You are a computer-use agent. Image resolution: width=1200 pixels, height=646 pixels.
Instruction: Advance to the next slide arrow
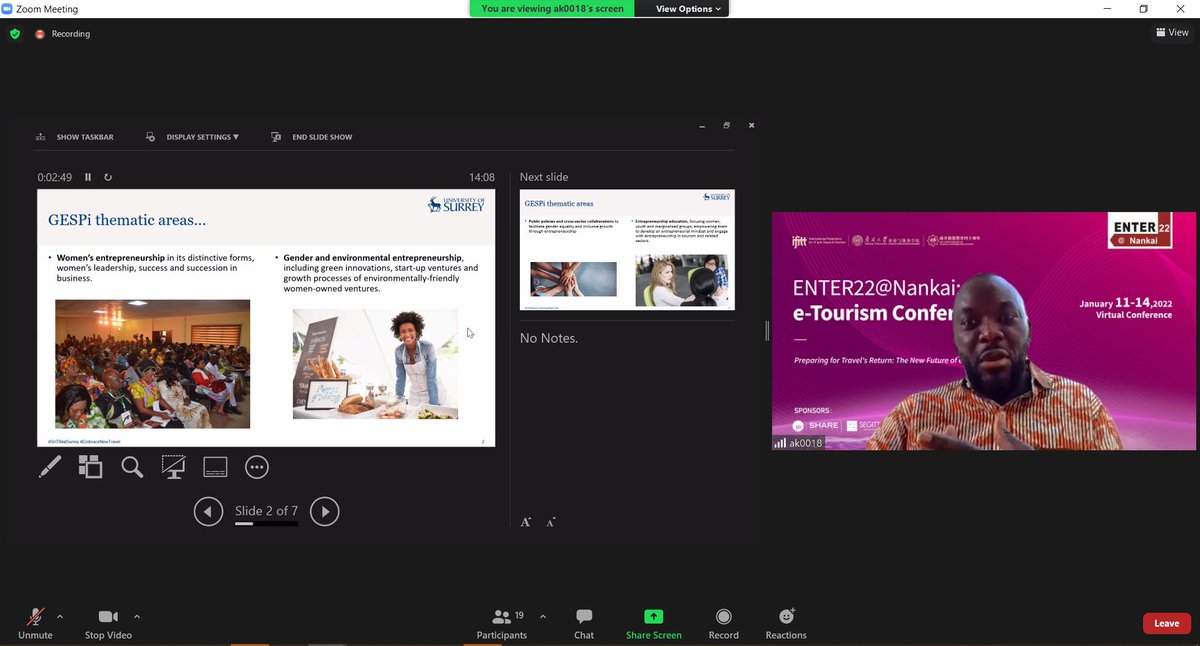tap(325, 512)
